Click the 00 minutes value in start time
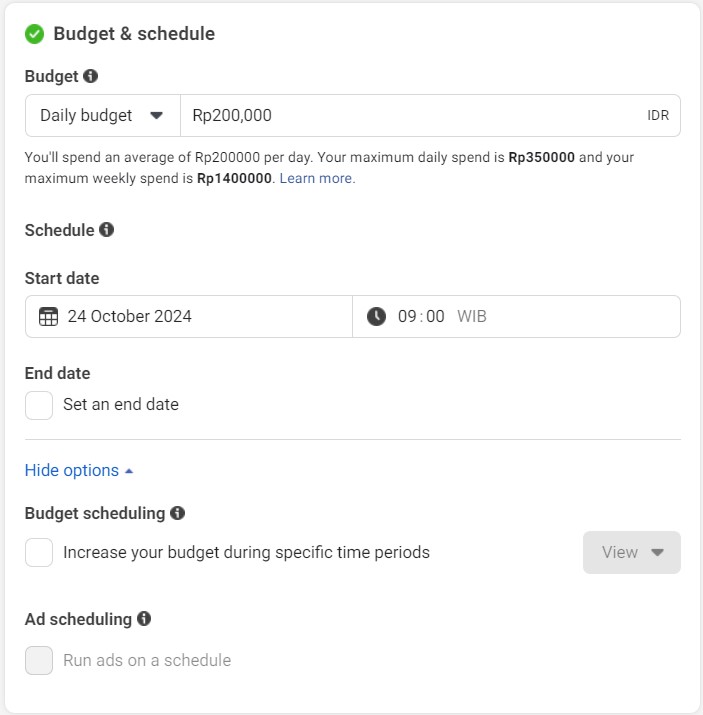The image size is (703, 715). pos(435,316)
